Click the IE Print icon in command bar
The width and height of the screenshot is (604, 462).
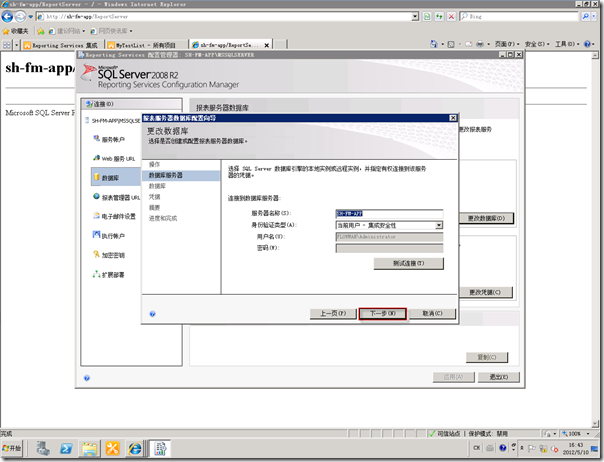coord(480,44)
